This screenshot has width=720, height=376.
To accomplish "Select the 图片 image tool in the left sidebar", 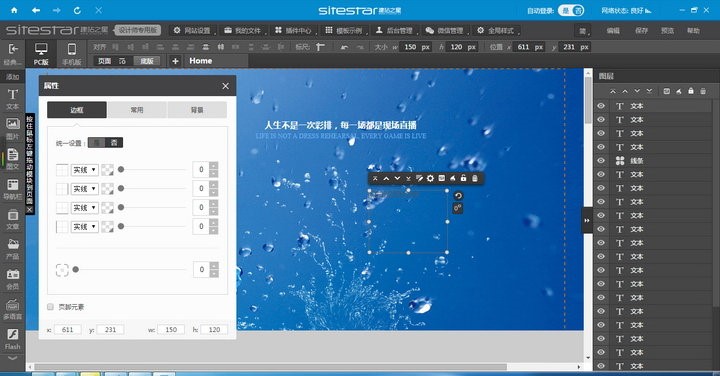I will tap(12, 128).
